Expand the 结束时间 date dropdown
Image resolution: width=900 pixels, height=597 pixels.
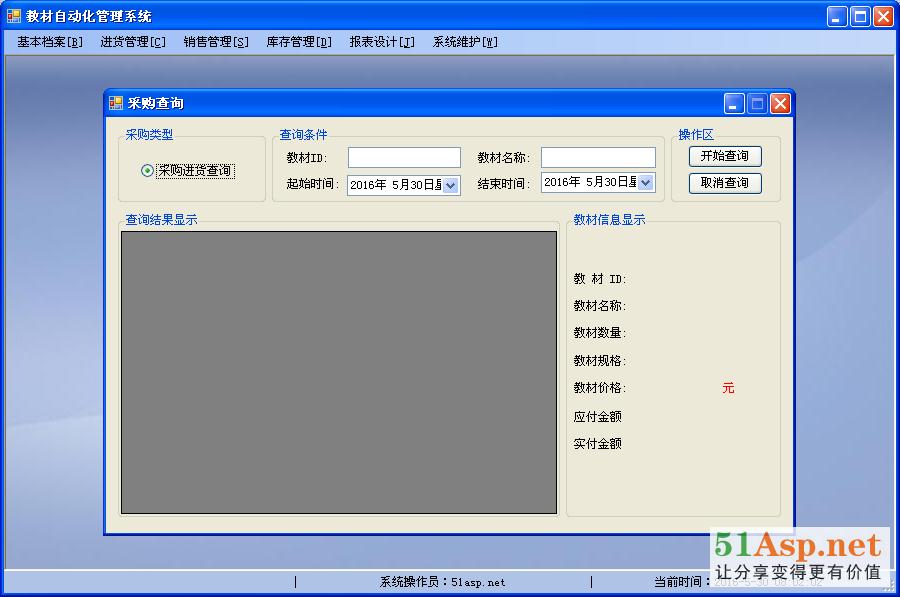point(645,182)
